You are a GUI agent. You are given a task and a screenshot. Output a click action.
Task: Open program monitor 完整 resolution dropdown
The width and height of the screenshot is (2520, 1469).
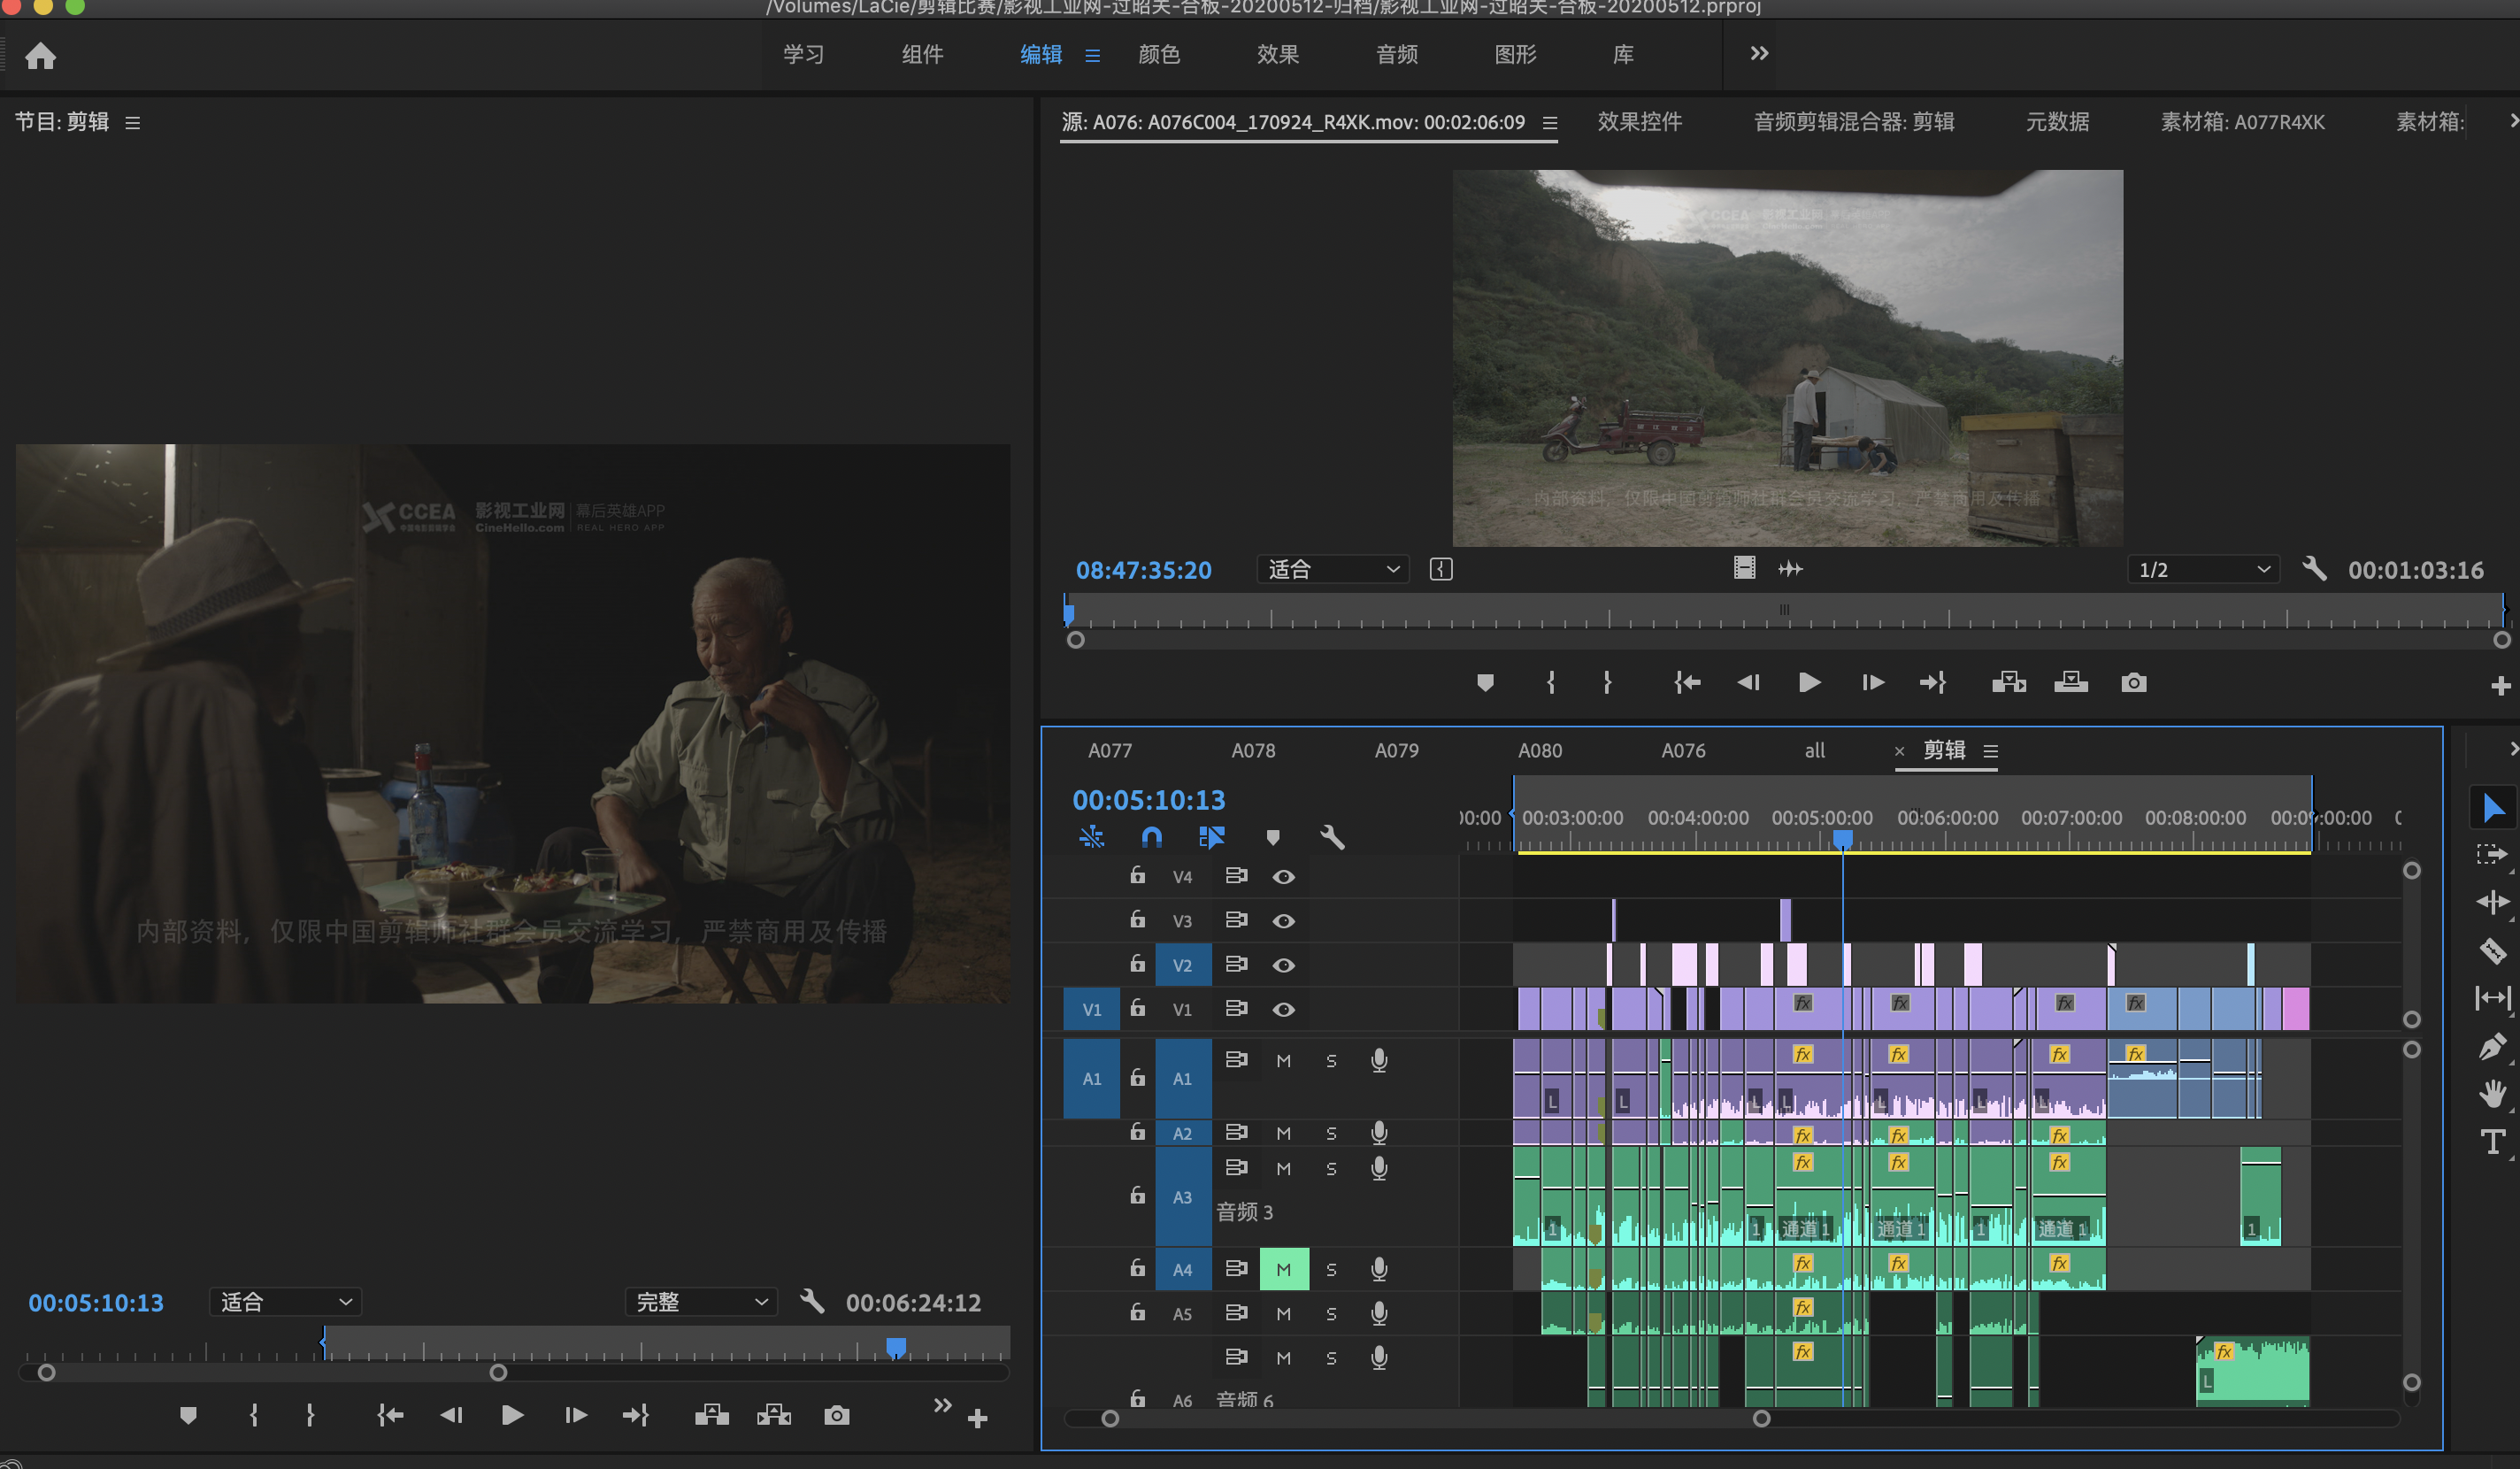point(702,1302)
